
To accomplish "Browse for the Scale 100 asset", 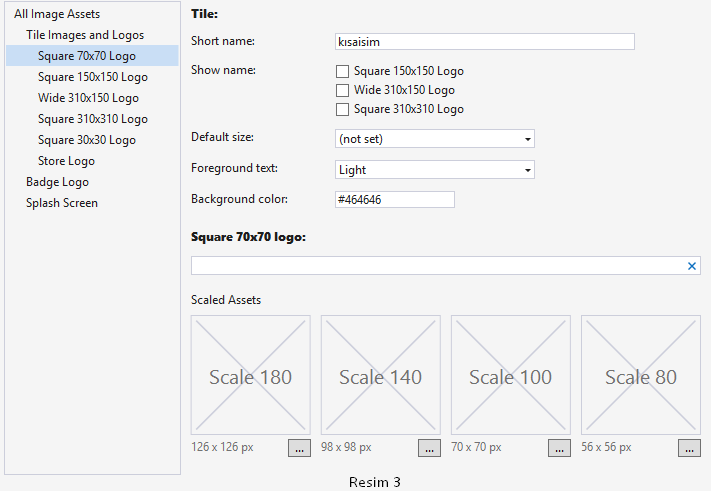I will pyautogui.click(x=559, y=448).
